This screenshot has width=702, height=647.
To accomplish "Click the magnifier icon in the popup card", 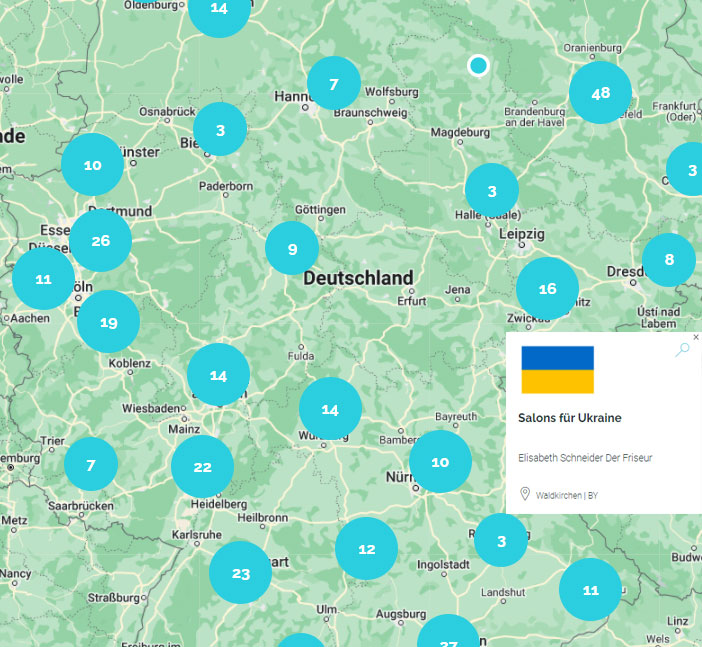I will click(x=683, y=350).
